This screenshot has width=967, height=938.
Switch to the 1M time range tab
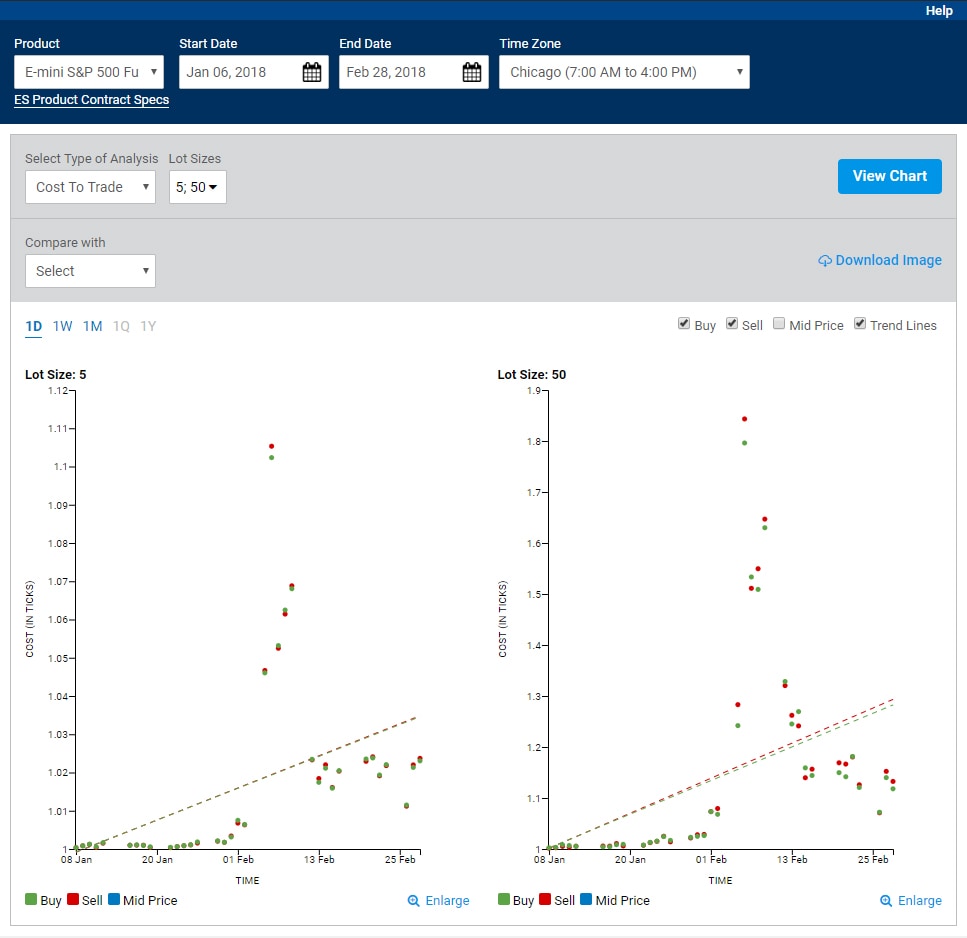tap(92, 326)
